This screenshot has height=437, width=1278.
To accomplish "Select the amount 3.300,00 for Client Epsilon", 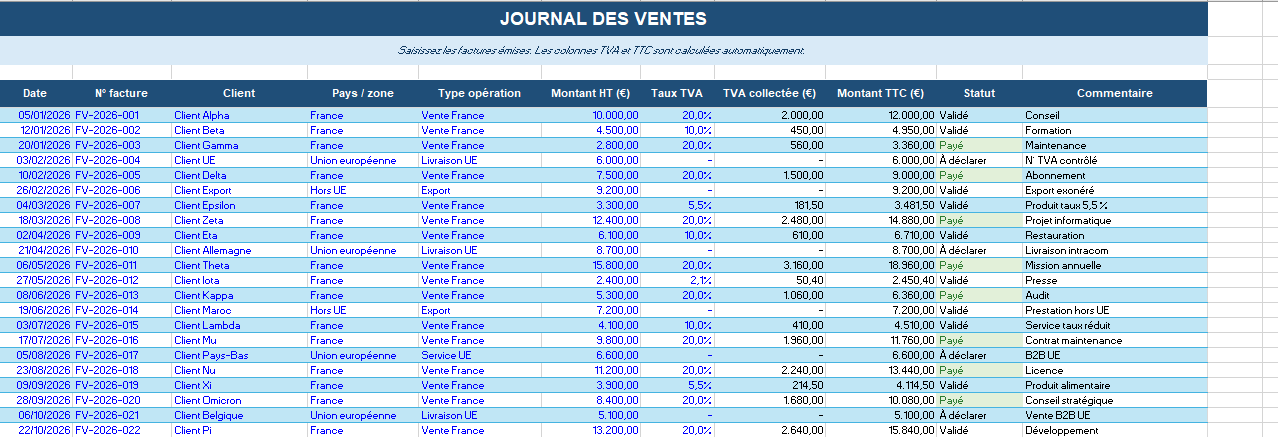I will (592, 205).
